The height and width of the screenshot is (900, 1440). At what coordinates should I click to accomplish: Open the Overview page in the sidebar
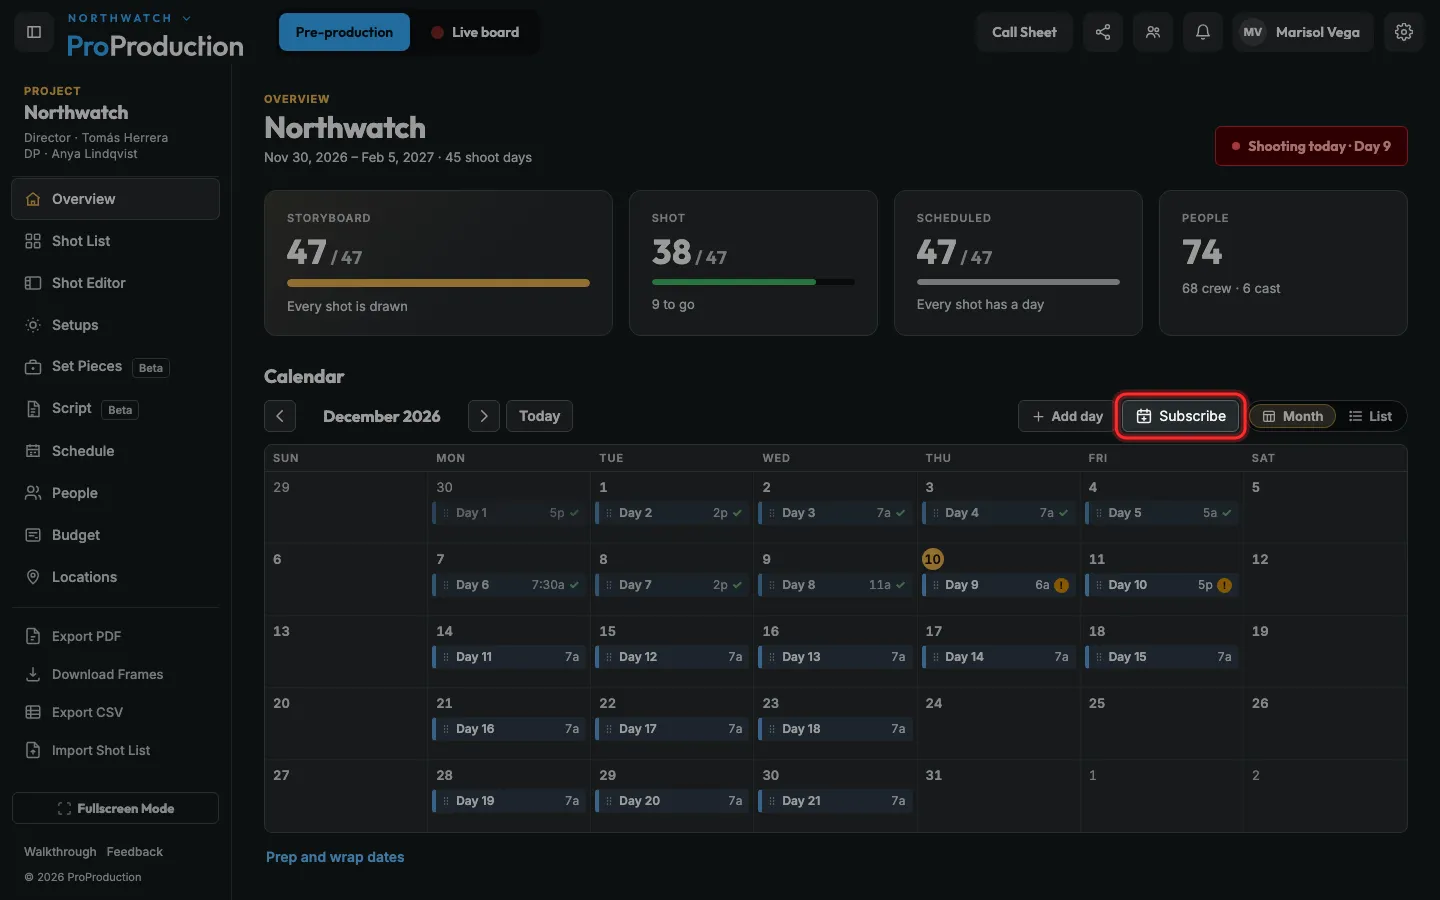click(116, 199)
